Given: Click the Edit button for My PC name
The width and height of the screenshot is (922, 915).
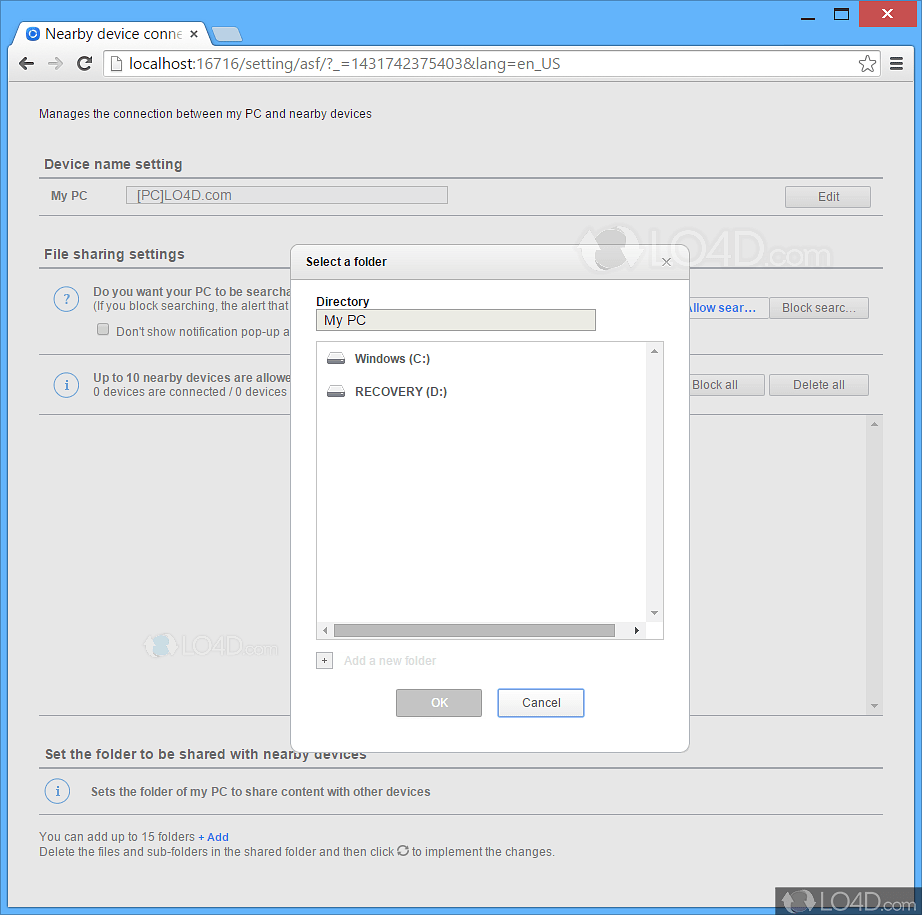Looking at the screenshot, I should (827, 196).
